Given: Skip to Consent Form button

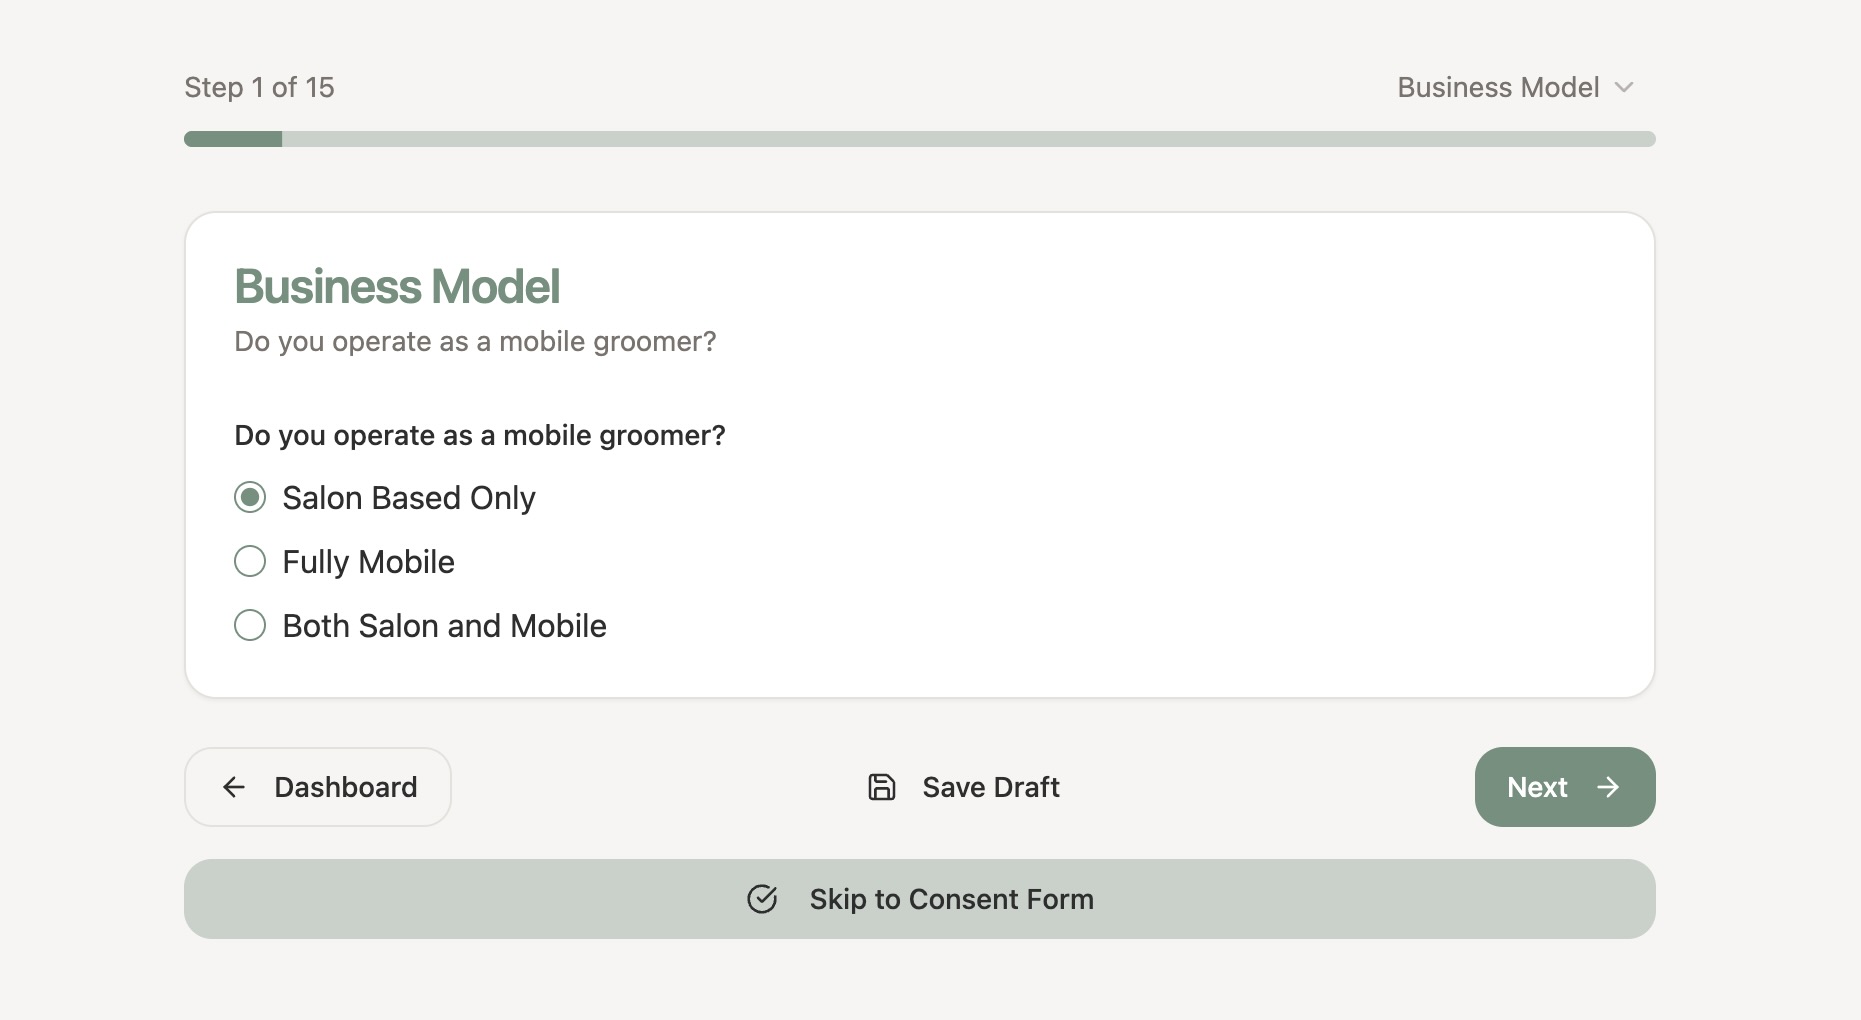Looking at the screenshot, I should (920, 899).
